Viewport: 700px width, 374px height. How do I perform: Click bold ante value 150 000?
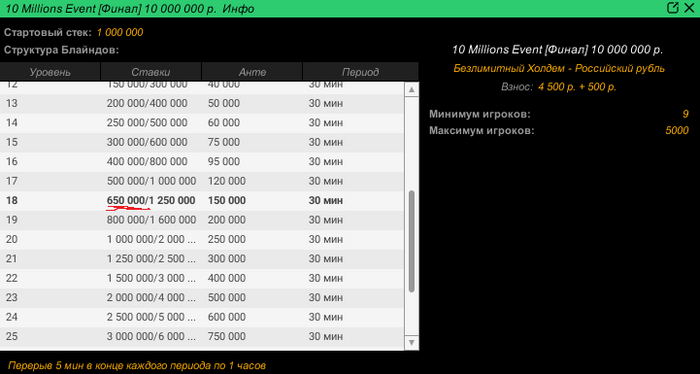coord(227,201)
